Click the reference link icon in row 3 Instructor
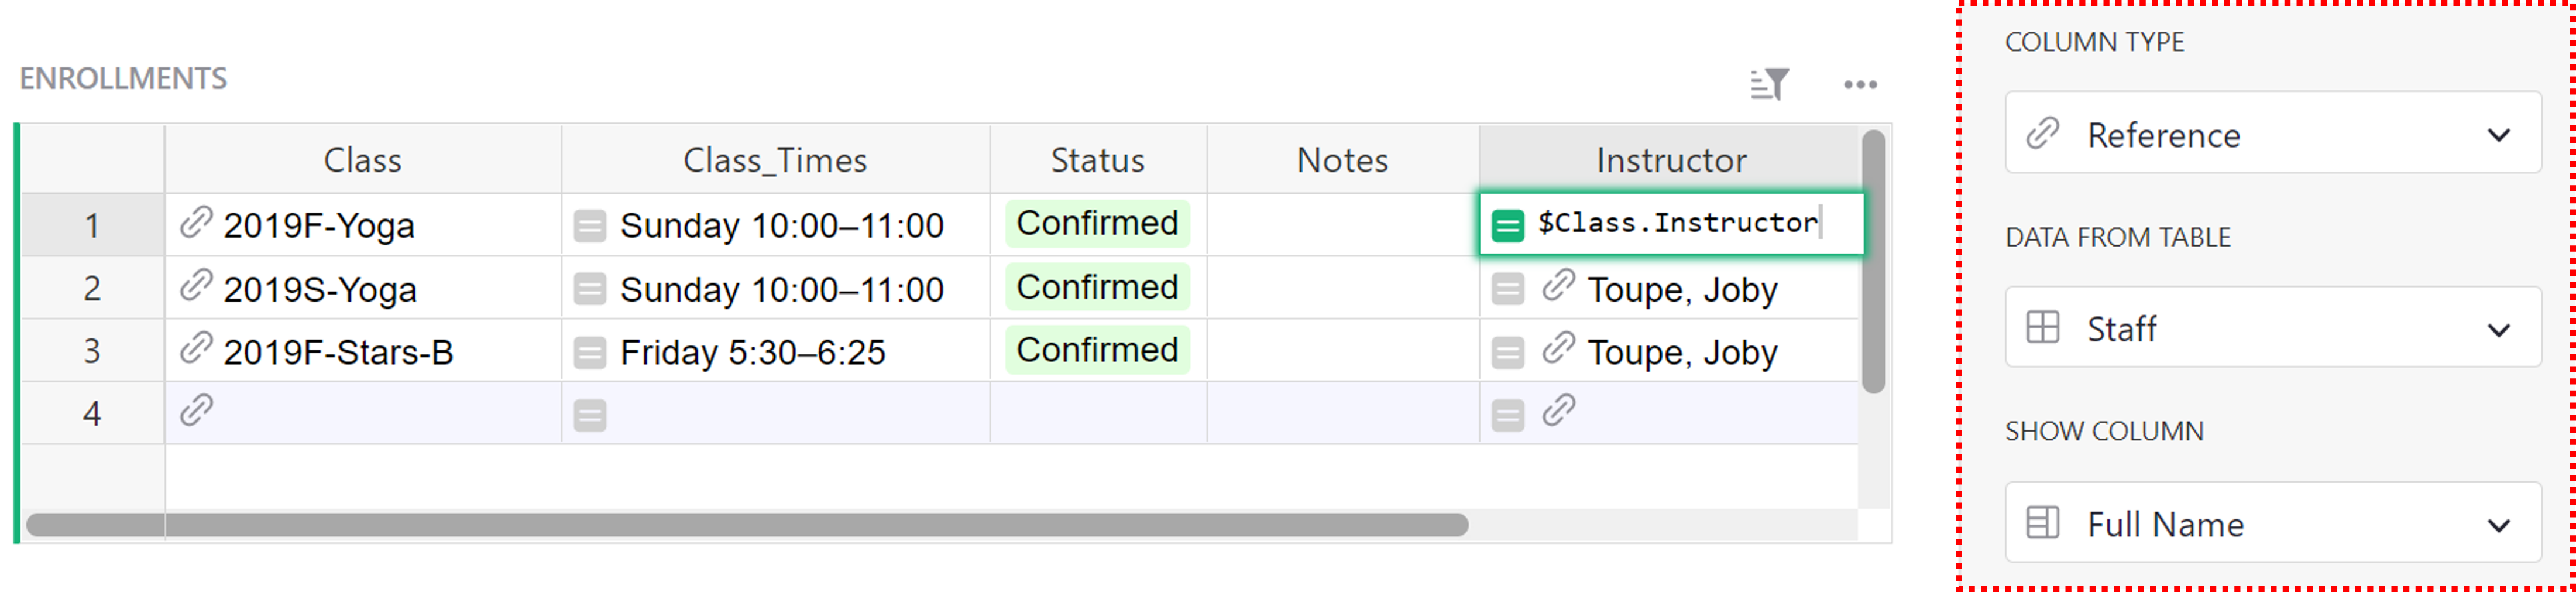 click(1558, 349)
